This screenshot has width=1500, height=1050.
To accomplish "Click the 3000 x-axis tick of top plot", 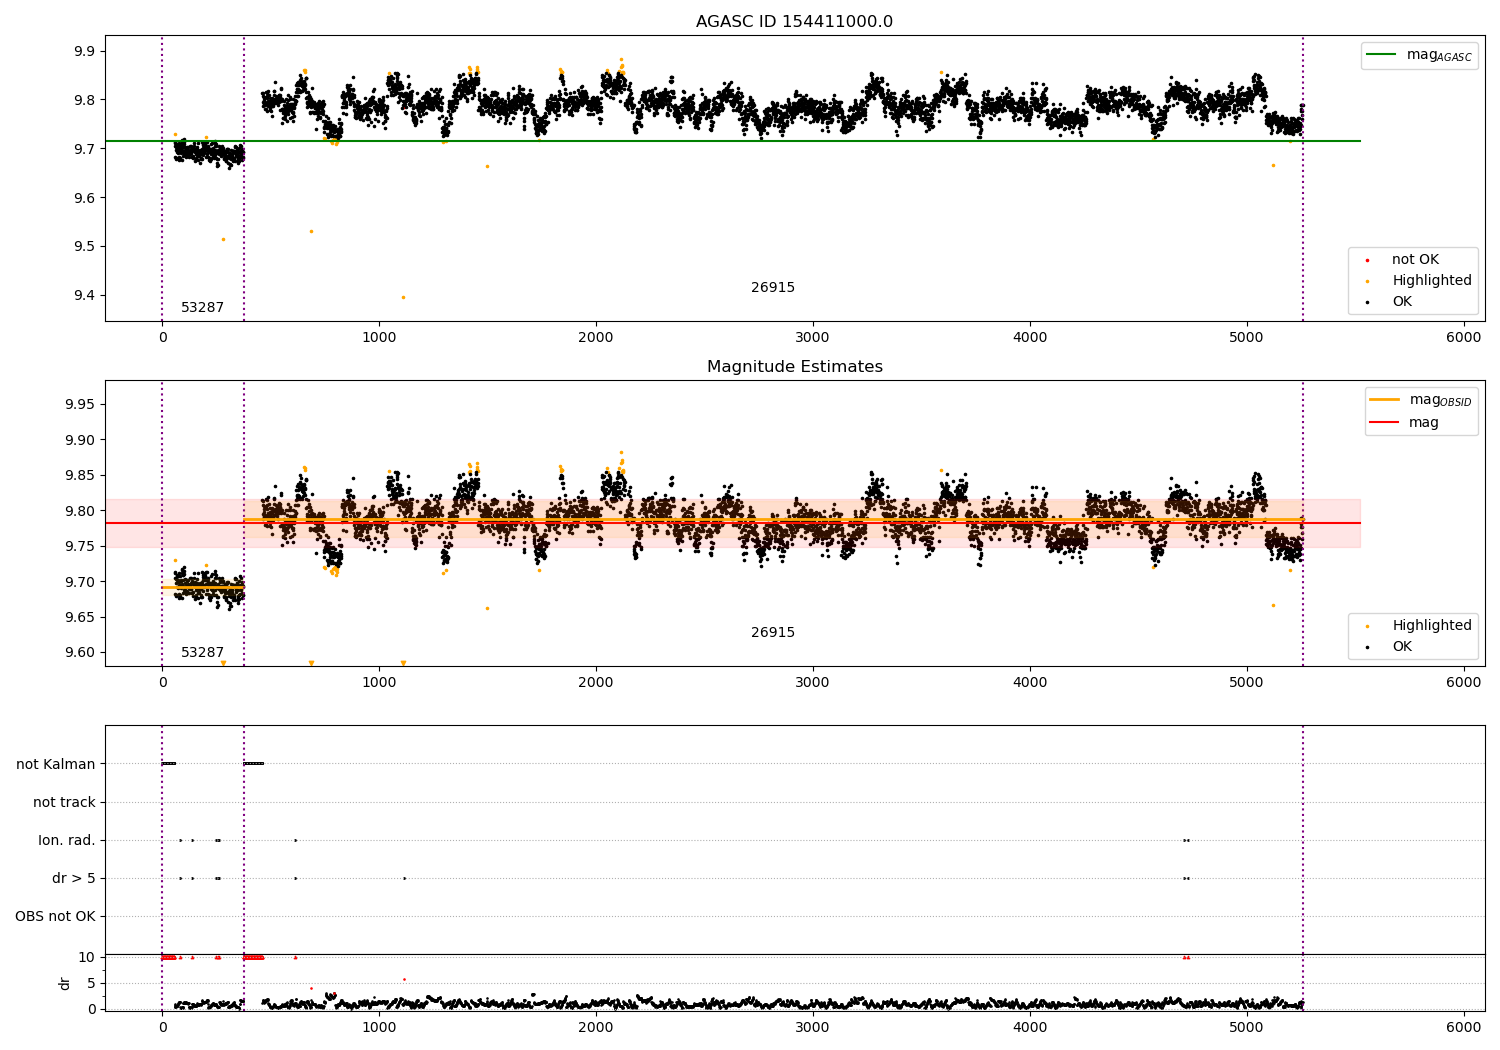I will coord(813,338).
